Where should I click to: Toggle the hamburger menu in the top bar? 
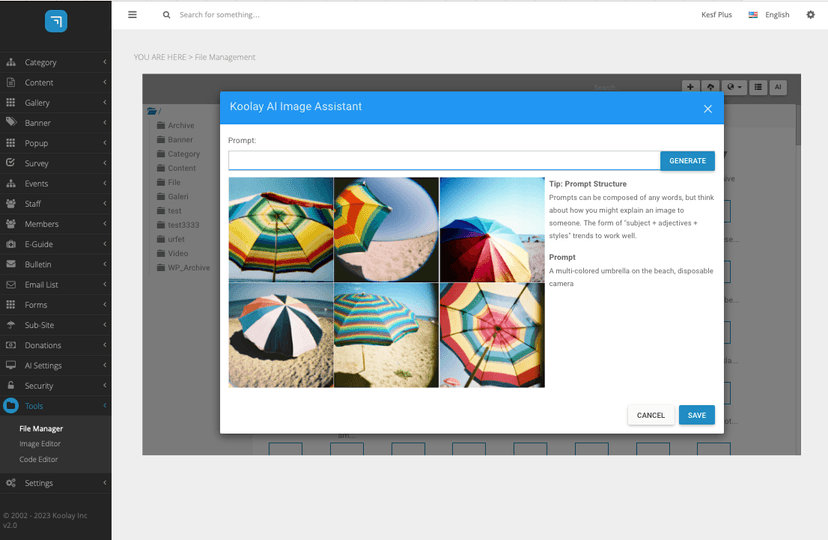133,15
